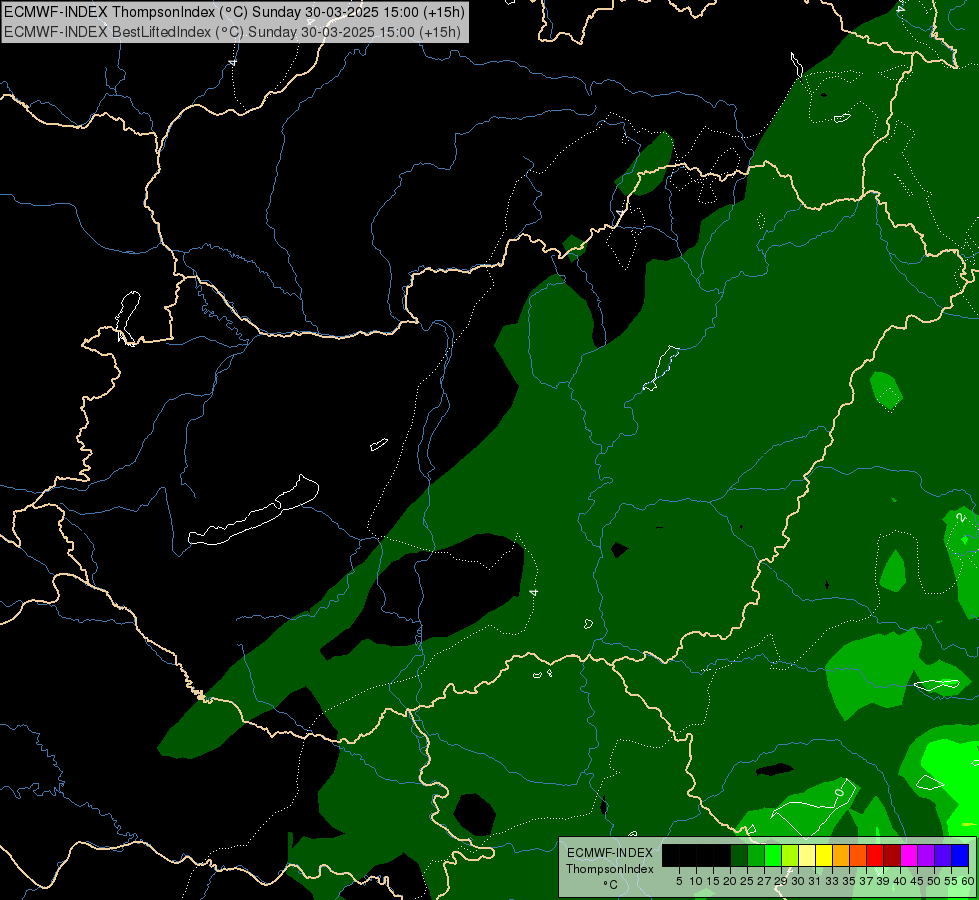Click the legend scale value '40'
This screenshot has height=900, width=979.
pos(900,881)
